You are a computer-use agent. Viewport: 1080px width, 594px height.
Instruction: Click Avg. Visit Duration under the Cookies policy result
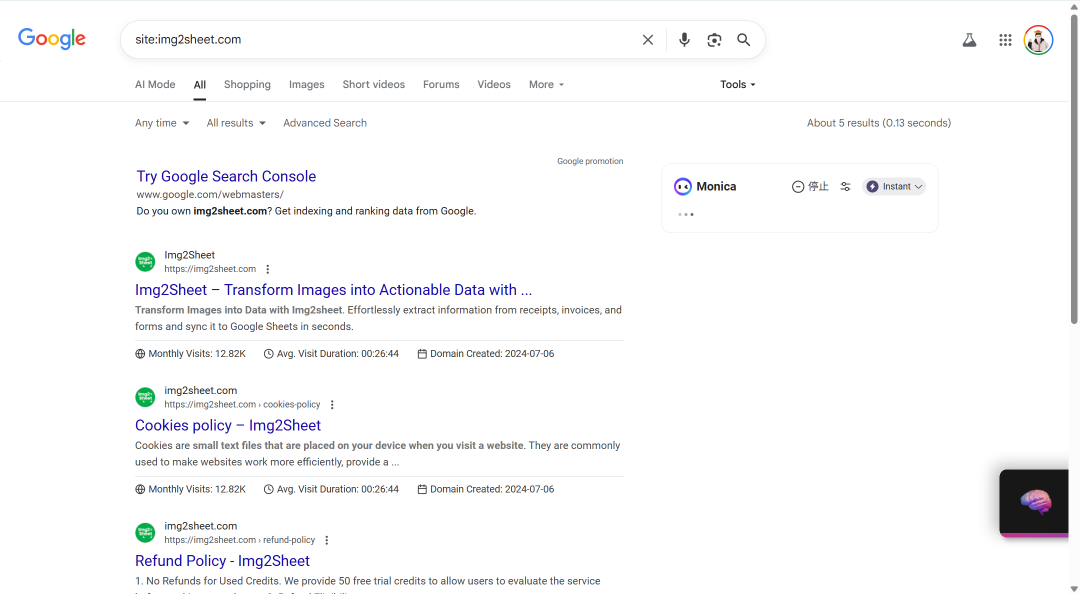pyautogui.click(x=331, y=489)
